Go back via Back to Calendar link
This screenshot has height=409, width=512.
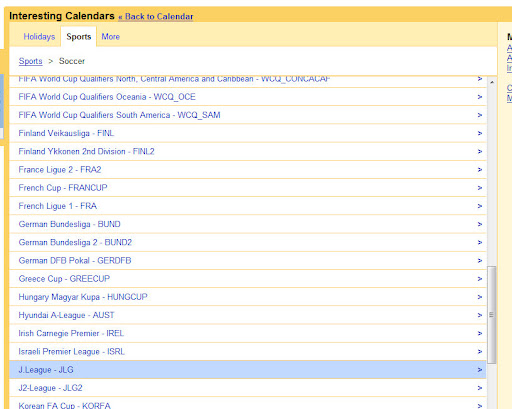coord(156,17)
